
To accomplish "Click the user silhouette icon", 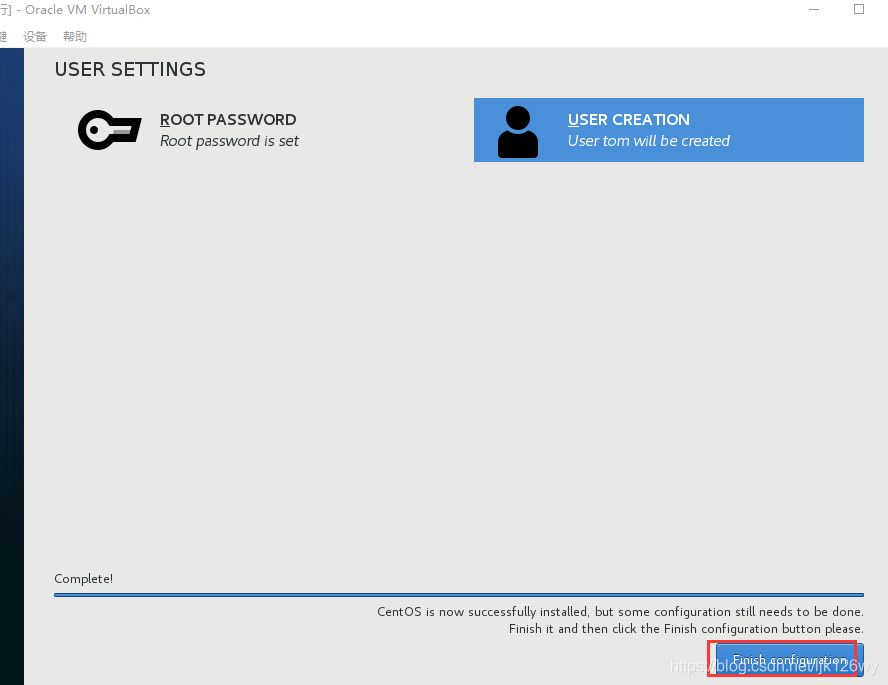I will coord(518,132).
